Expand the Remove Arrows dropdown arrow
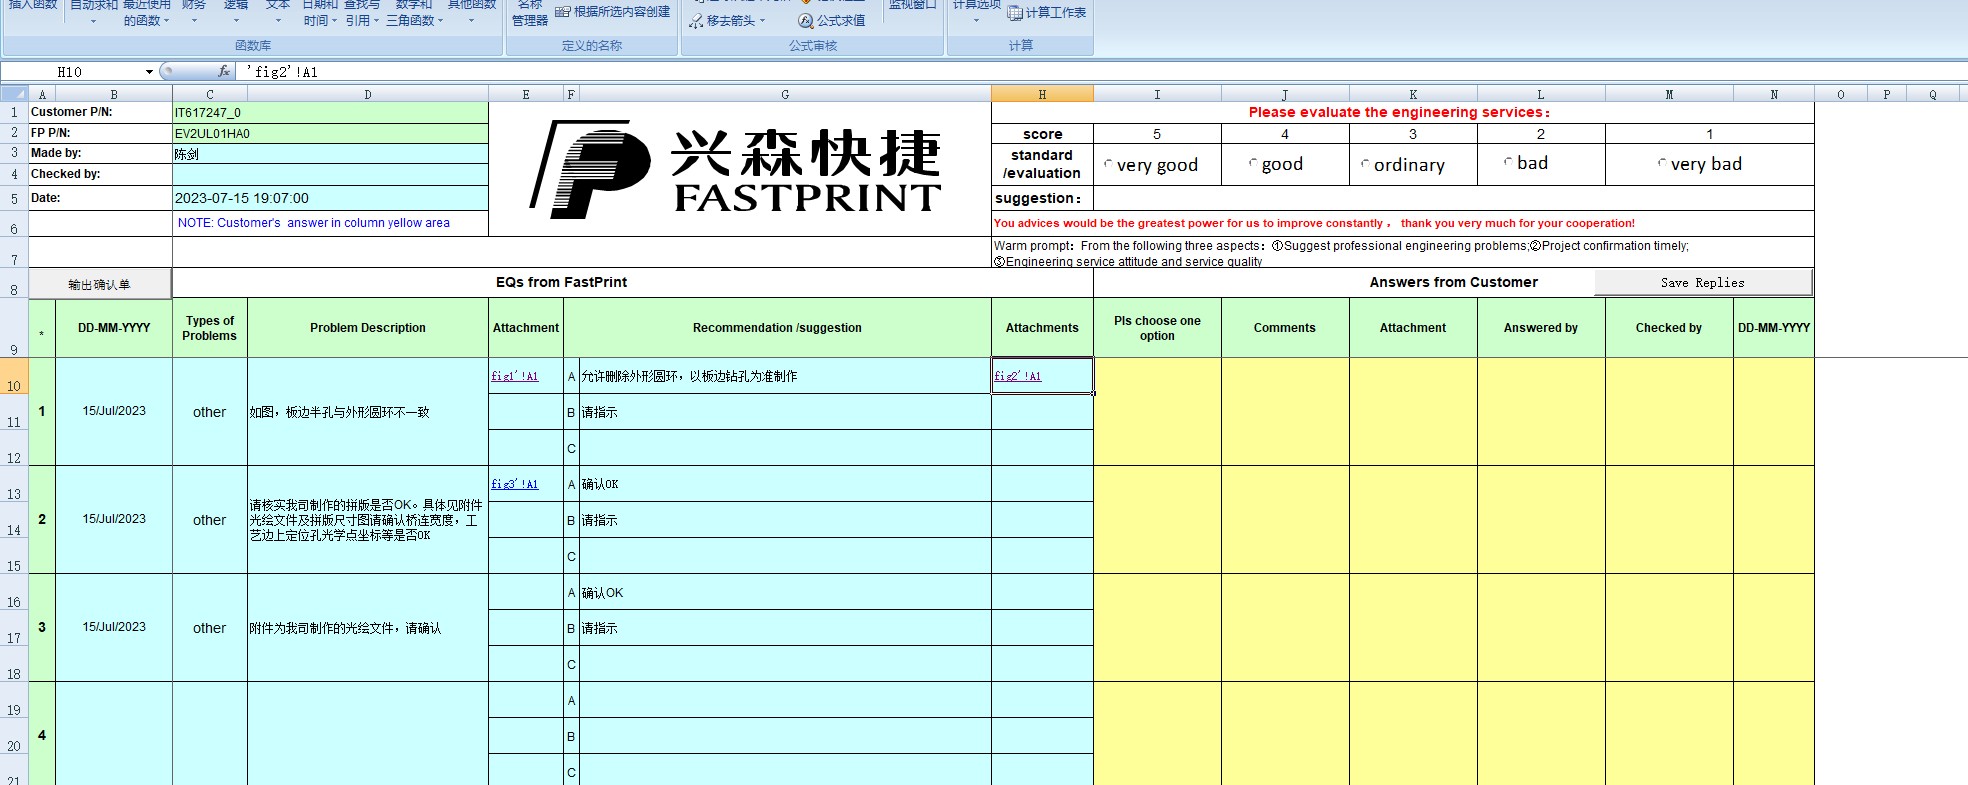Image resolution: width=1968 pixels, height=785 pixels. 762,21
